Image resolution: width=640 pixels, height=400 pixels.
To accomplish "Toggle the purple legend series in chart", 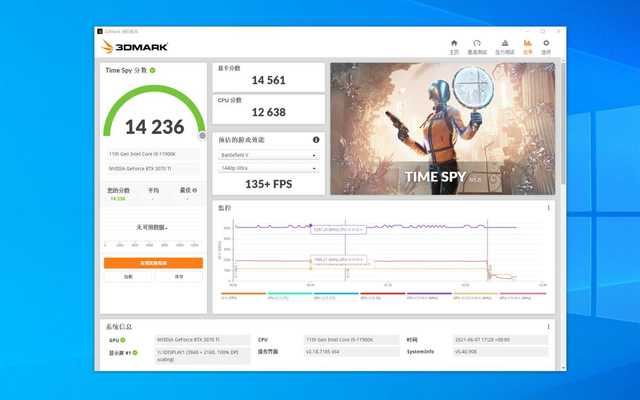I will coord(429,296).
